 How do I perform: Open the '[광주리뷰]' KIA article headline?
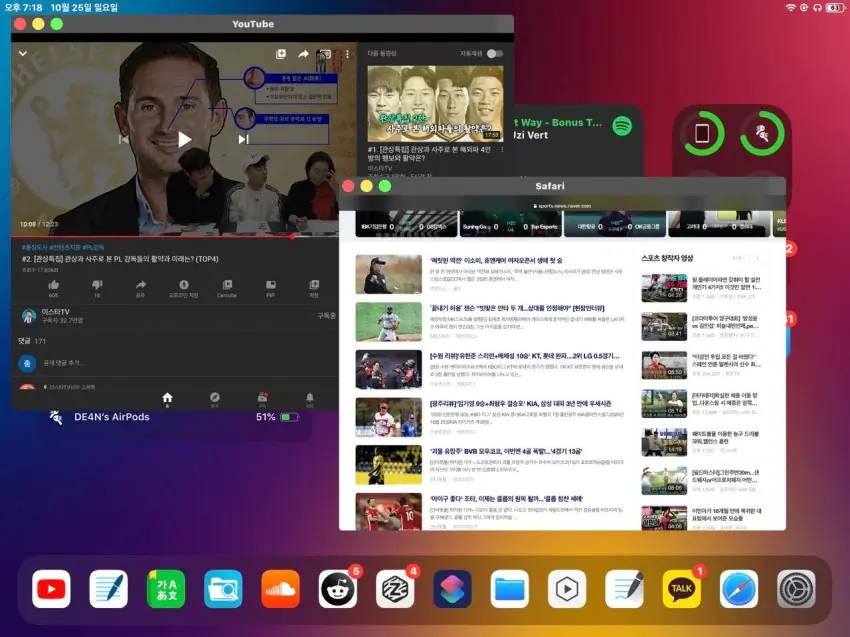click(520, 403)
